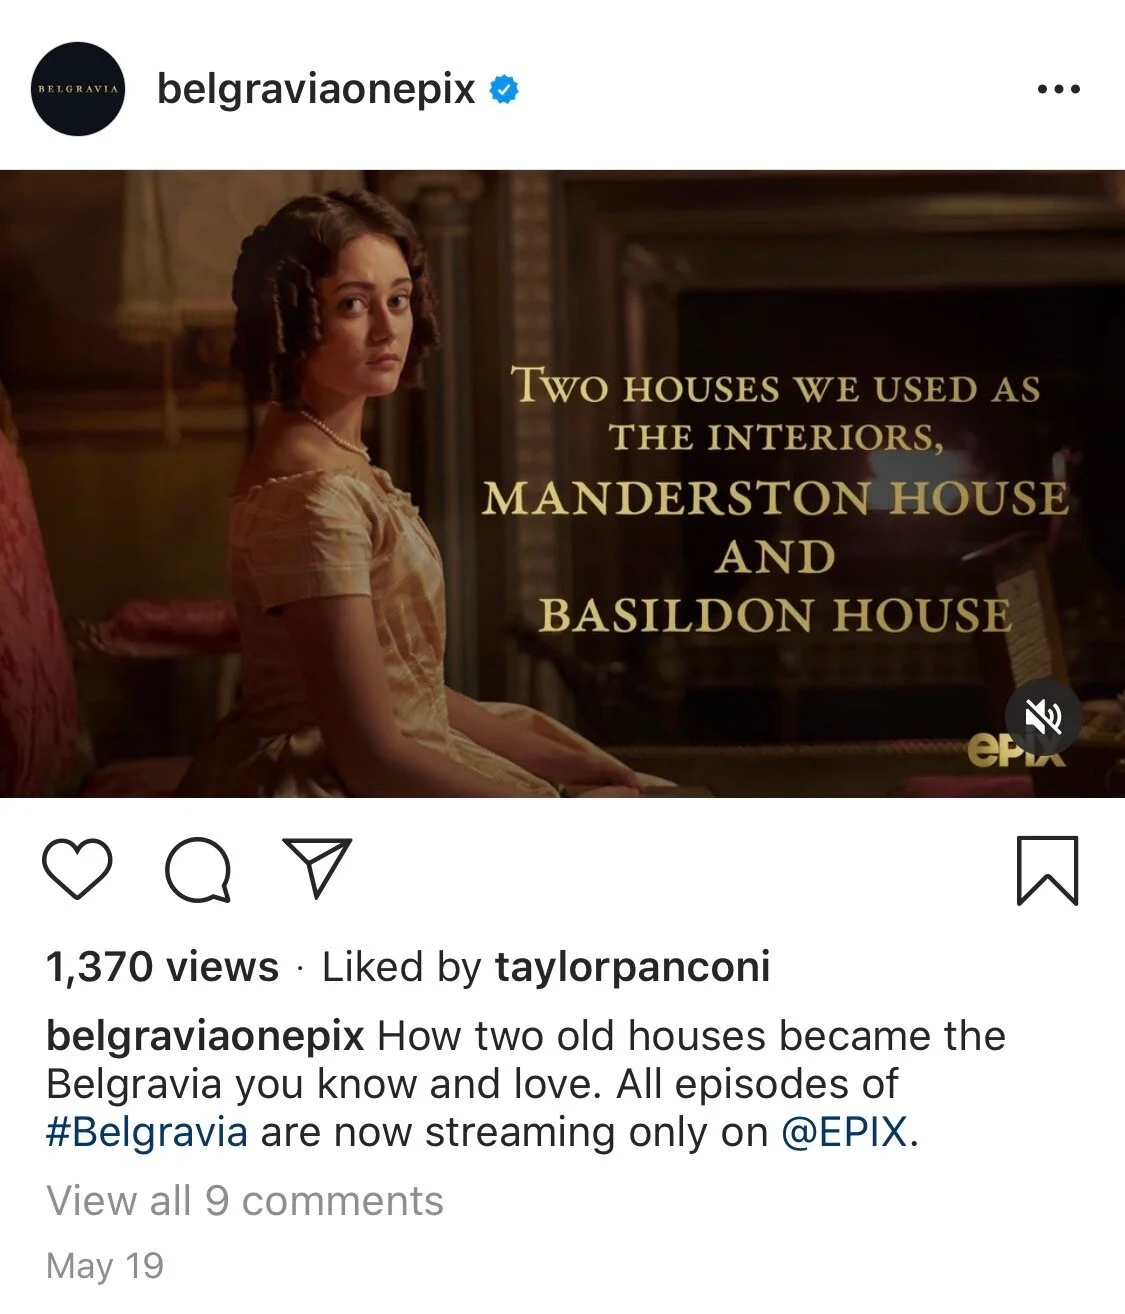Unmute the video with the speaker icon

[1043, 716]
